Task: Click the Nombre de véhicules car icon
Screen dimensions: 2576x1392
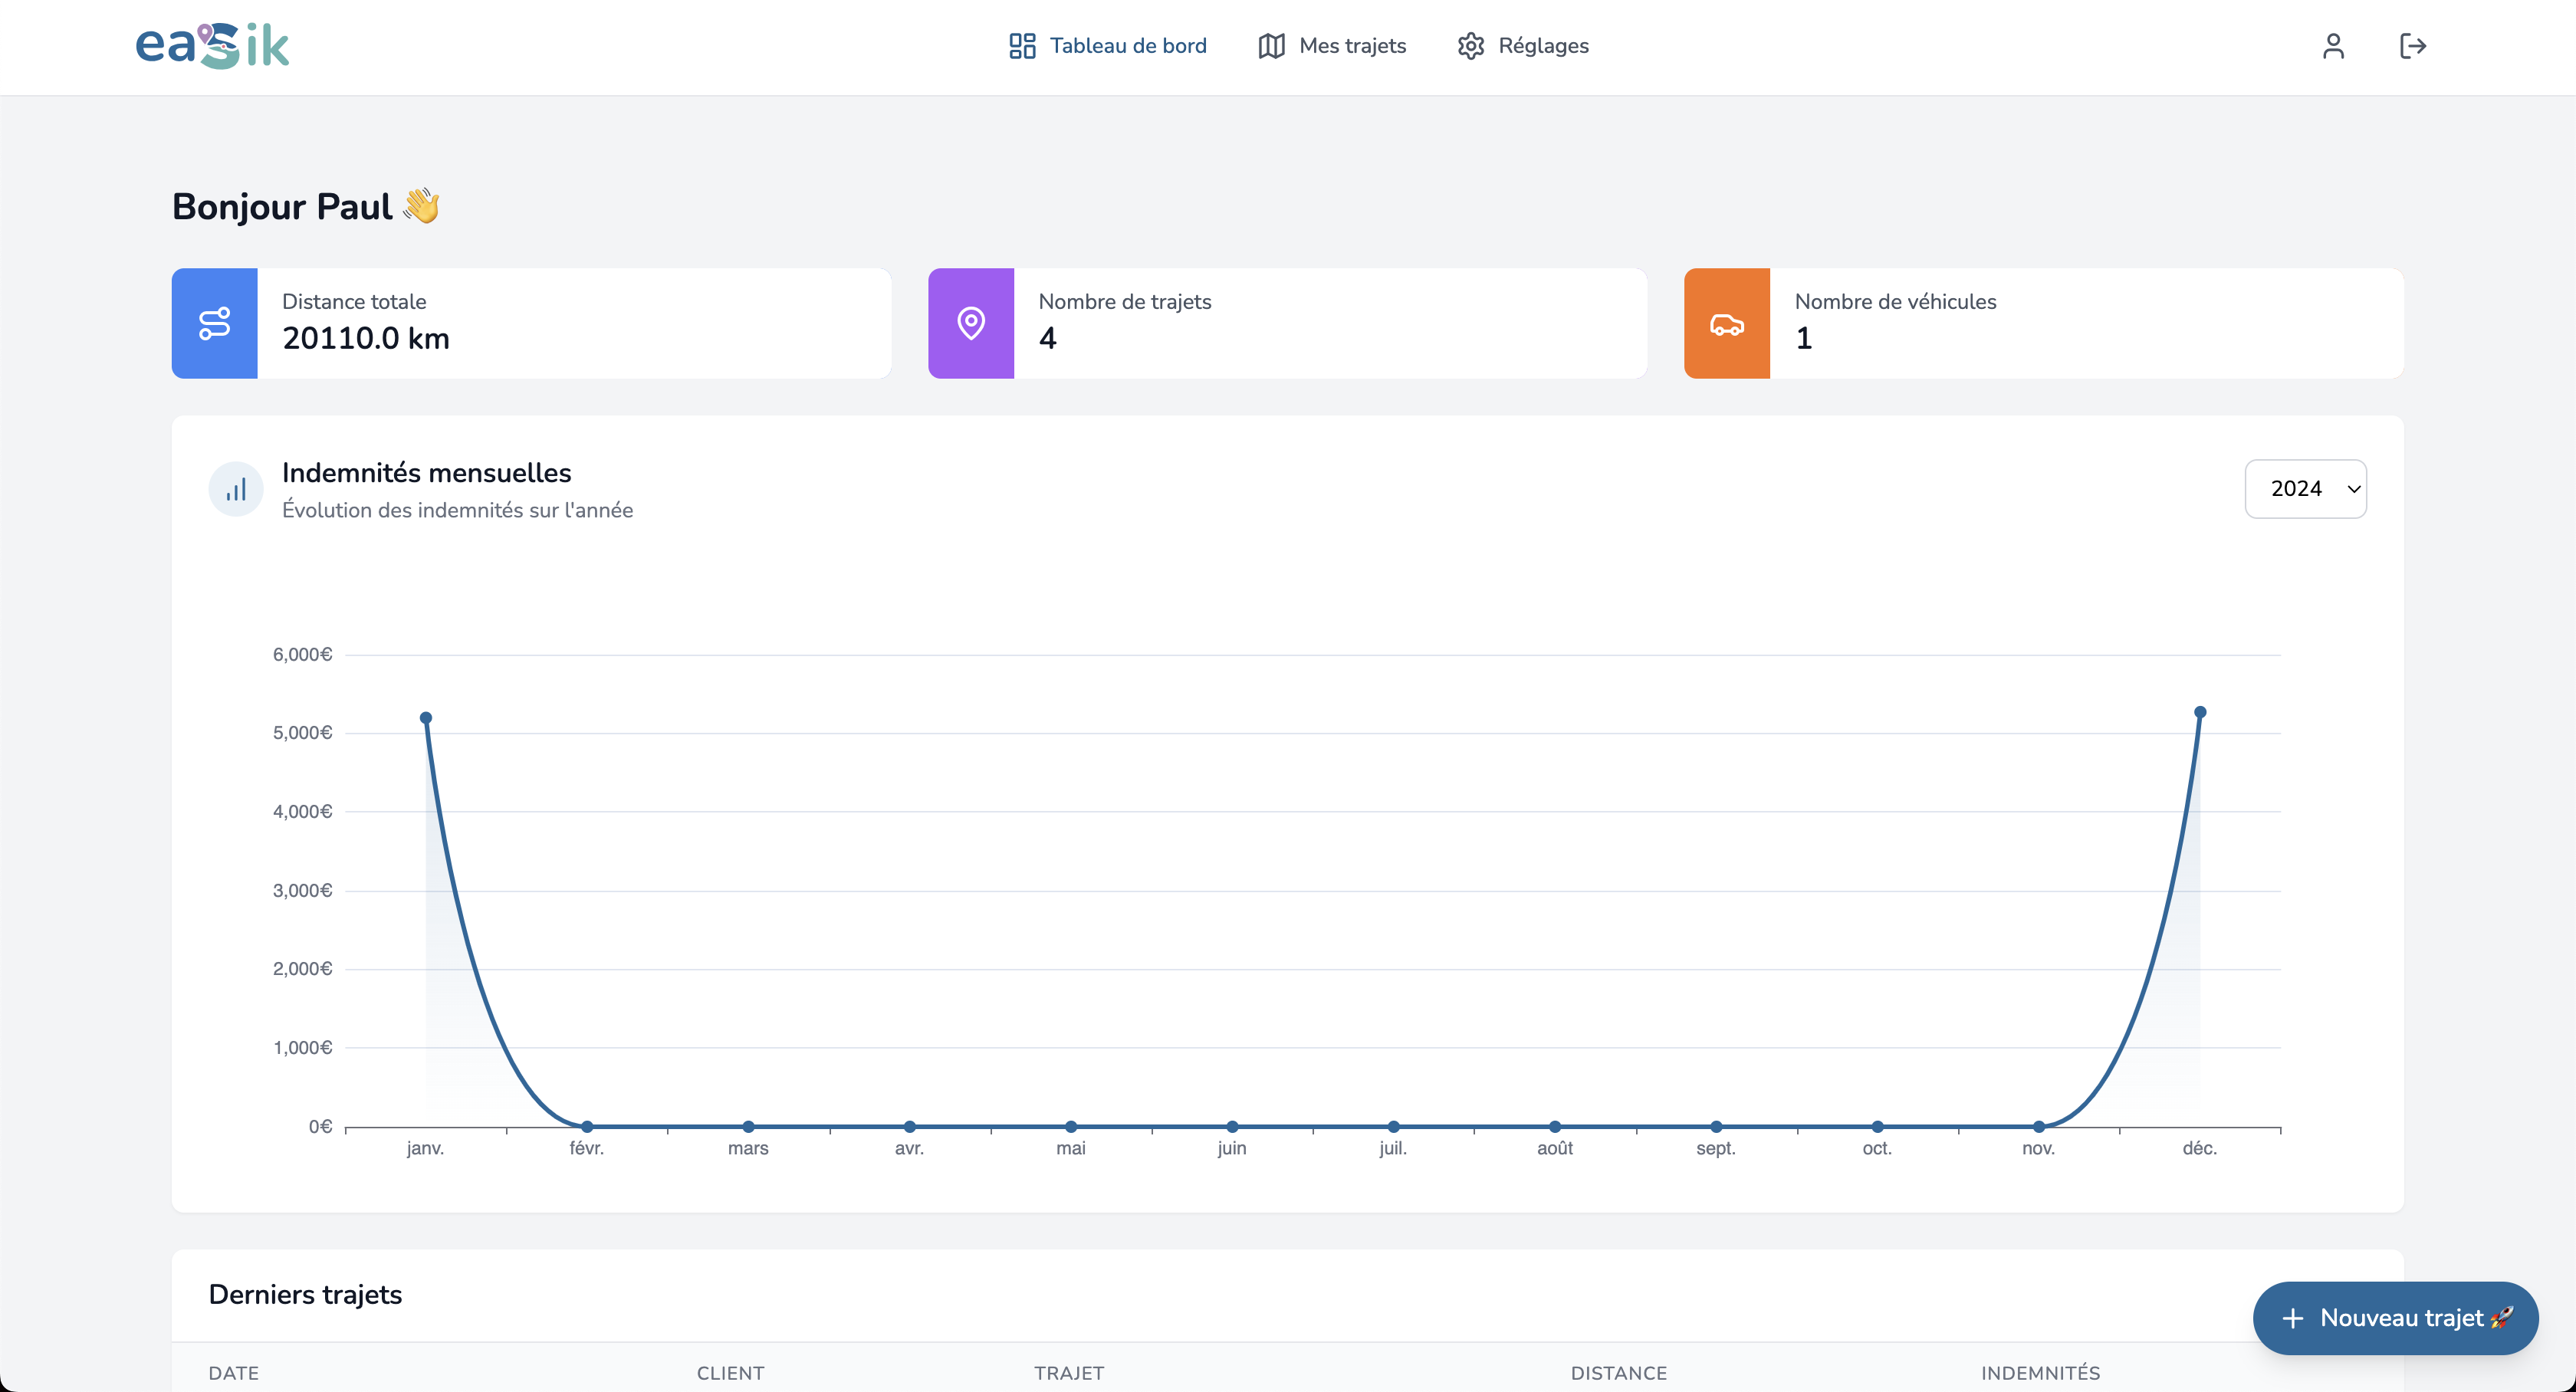Action: pyautogui.click(x=1727, y=323)
